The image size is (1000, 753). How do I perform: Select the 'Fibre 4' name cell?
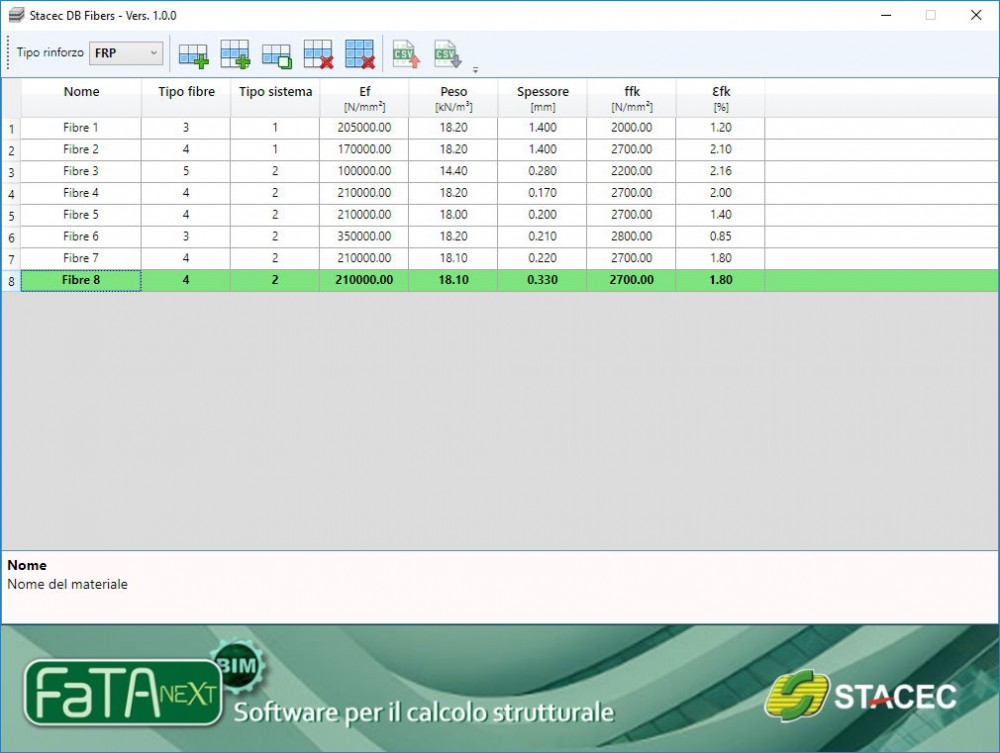point(81,193)
